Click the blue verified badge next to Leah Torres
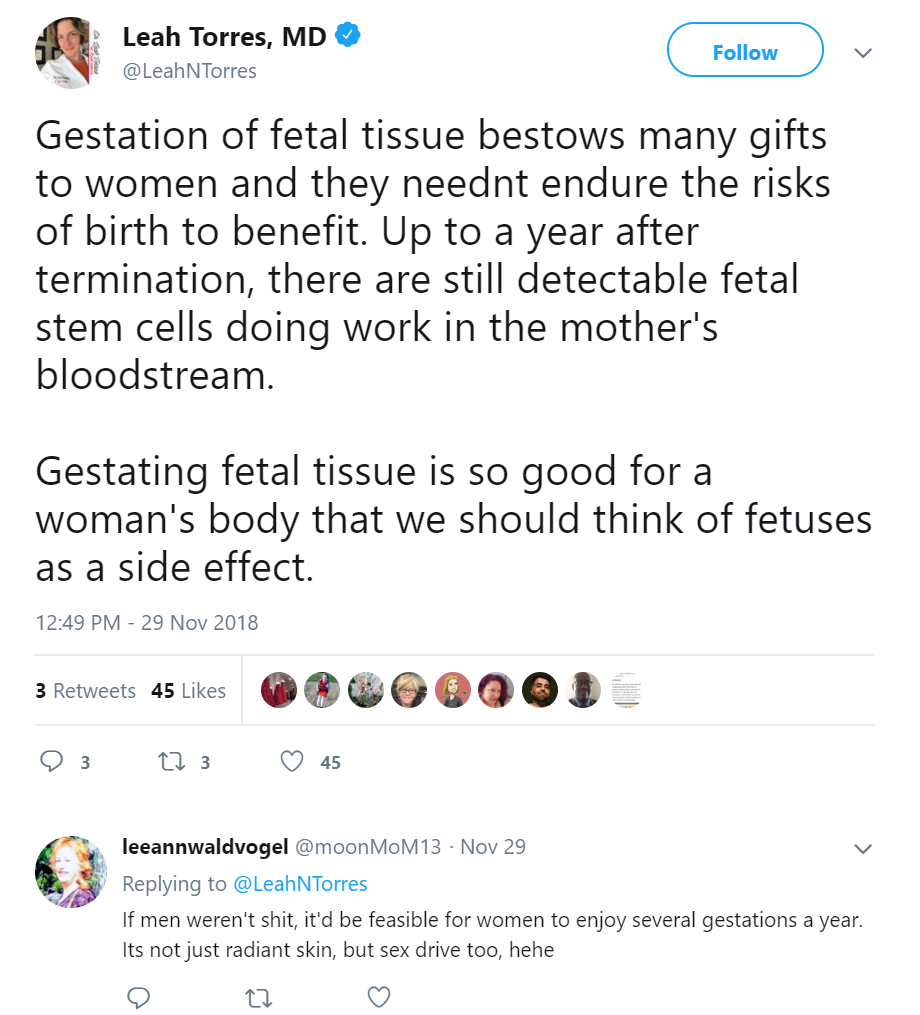The width and height of the screenshot is (920, 1015). pos(348,38)
